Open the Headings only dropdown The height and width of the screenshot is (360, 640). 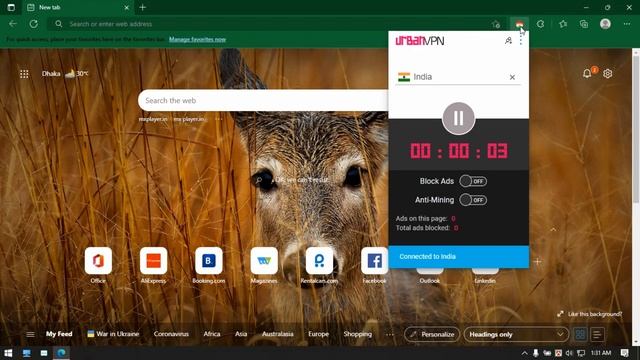(516, 334)
